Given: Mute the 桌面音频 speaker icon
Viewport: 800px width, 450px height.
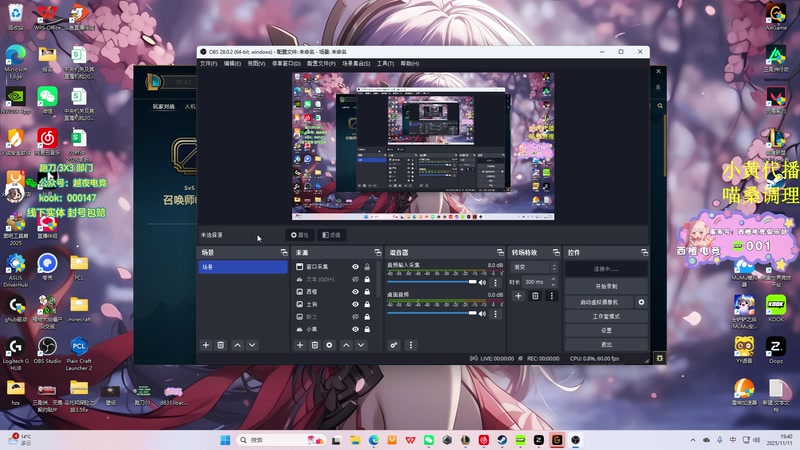Looking at the screenshot, I should click(482, 313).
